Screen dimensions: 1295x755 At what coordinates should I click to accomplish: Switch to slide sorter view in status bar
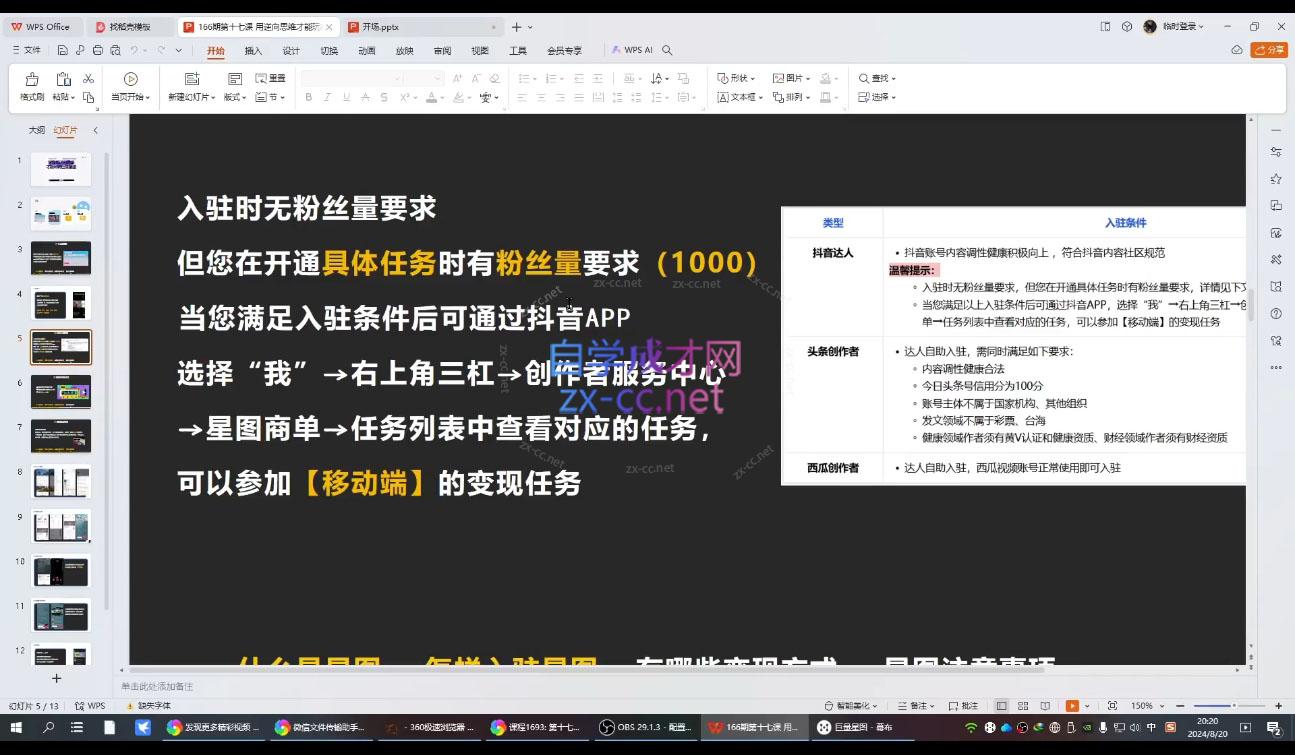point(1023,705)
